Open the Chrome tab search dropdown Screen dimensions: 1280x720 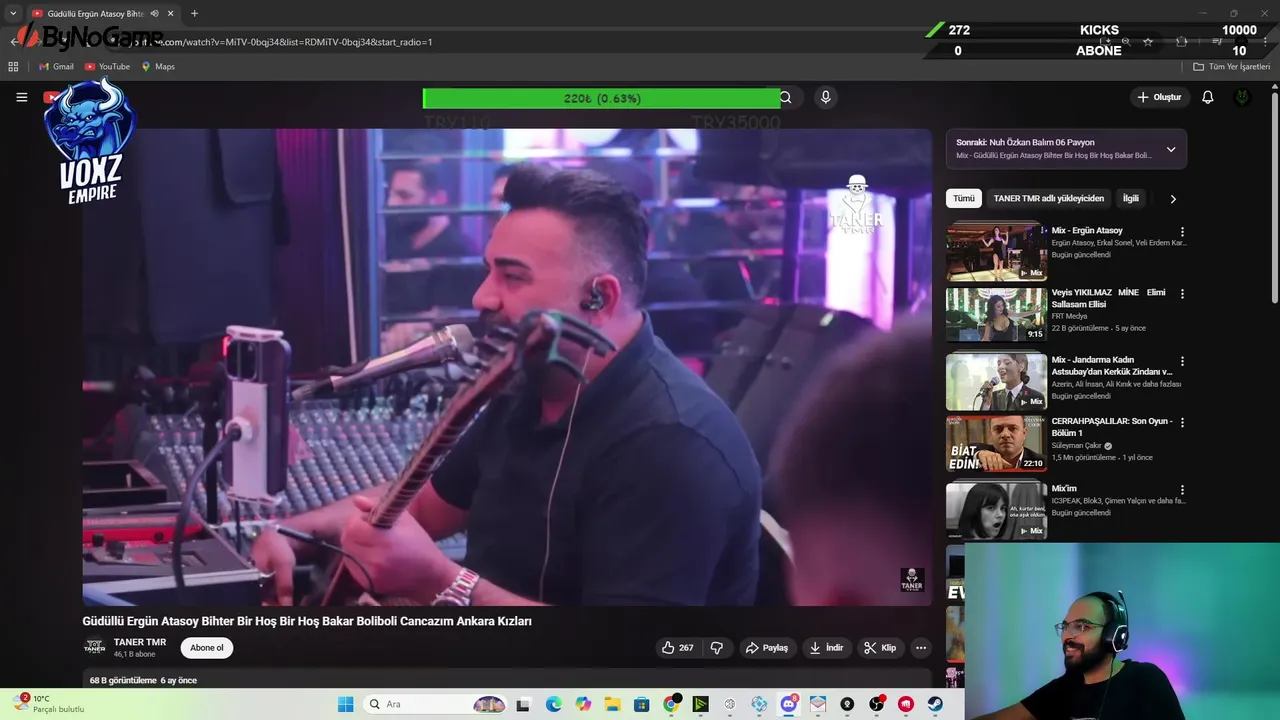click(13, 14)
